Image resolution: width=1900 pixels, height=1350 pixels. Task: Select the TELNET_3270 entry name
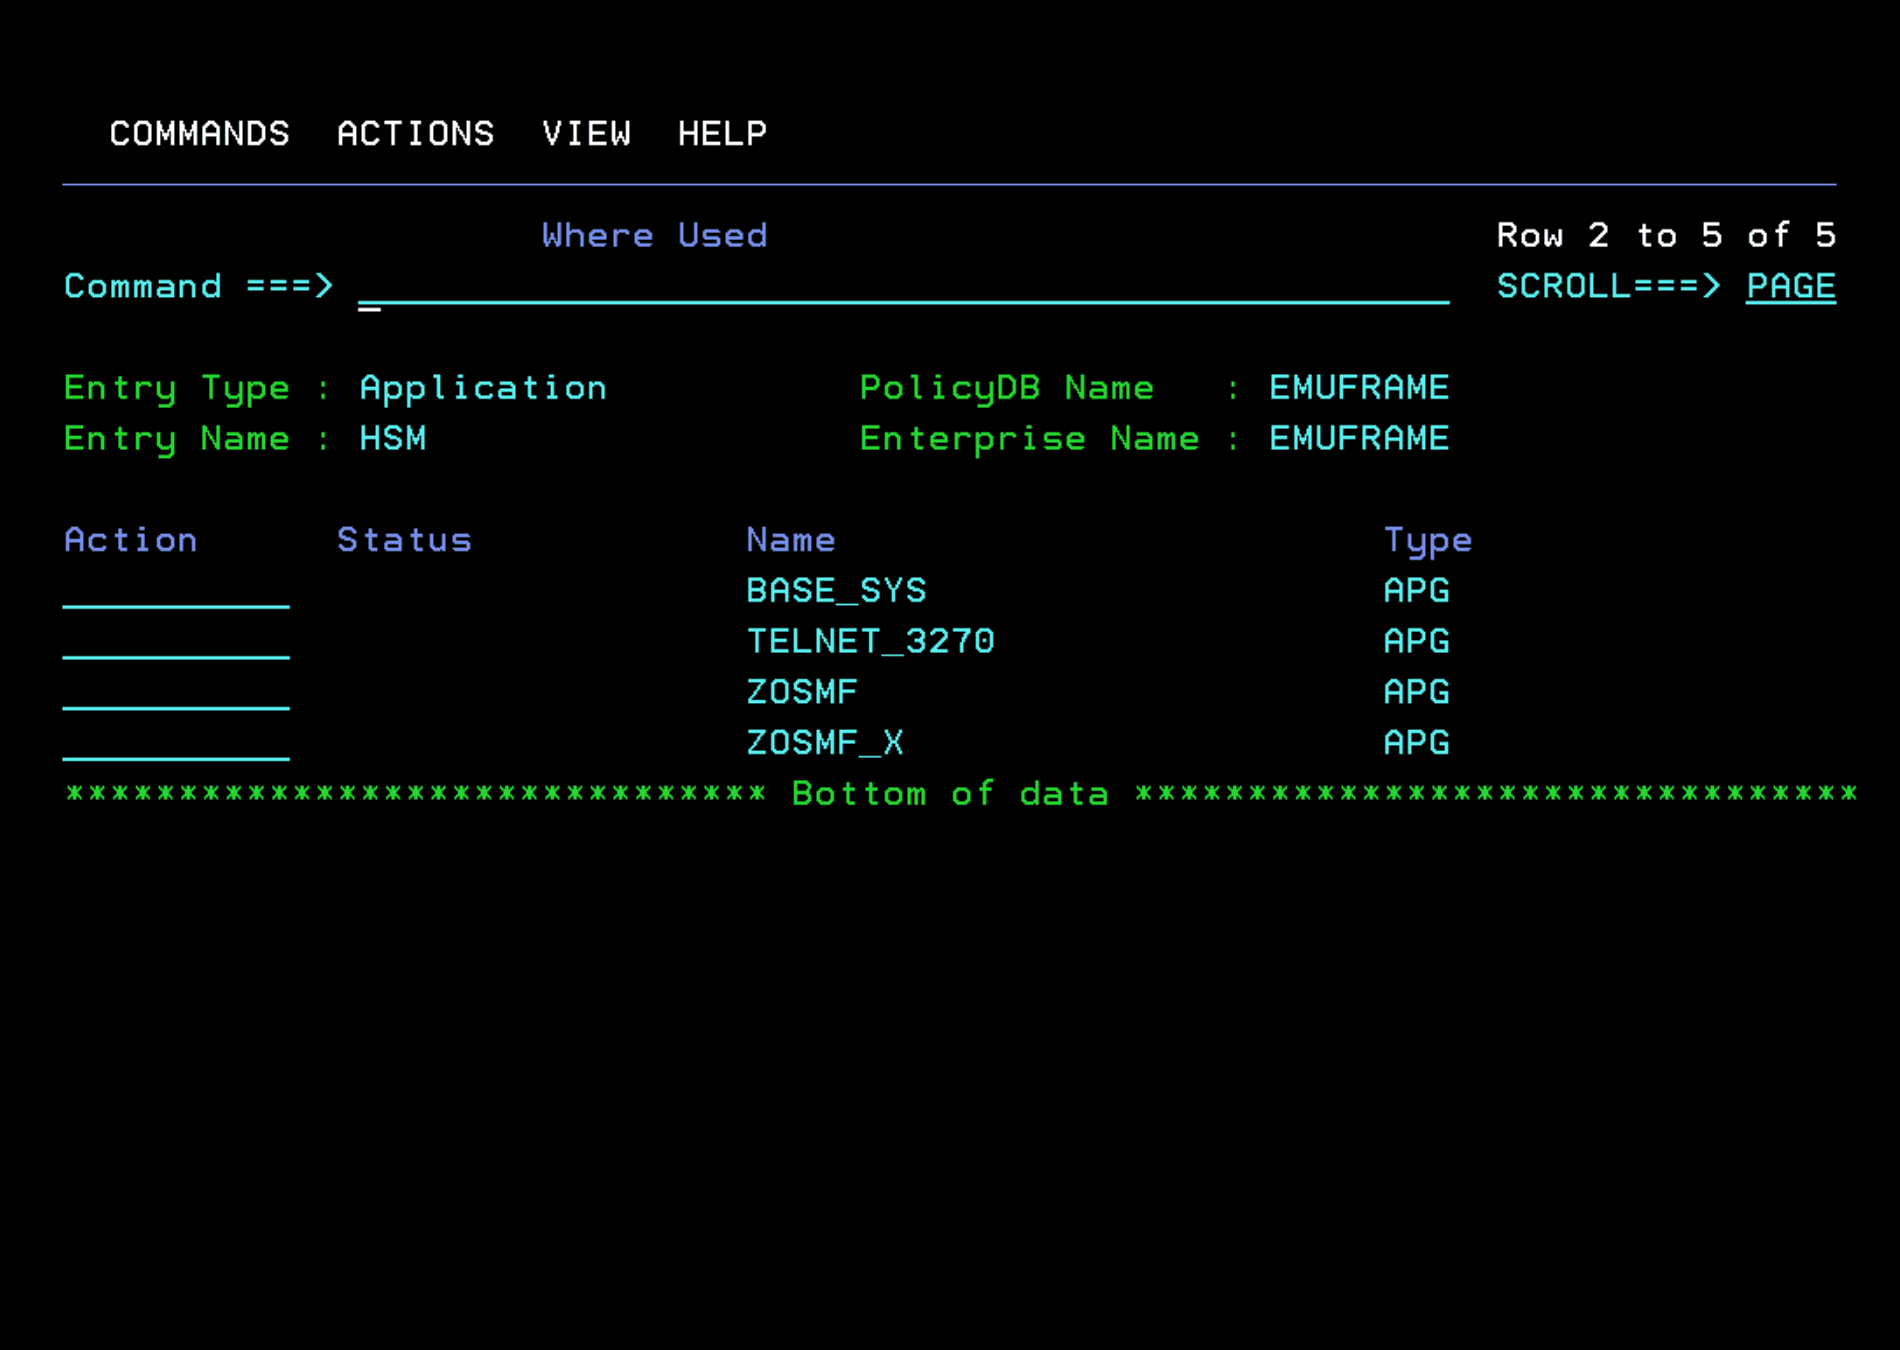pyautogui.click(x=870, y=641)
